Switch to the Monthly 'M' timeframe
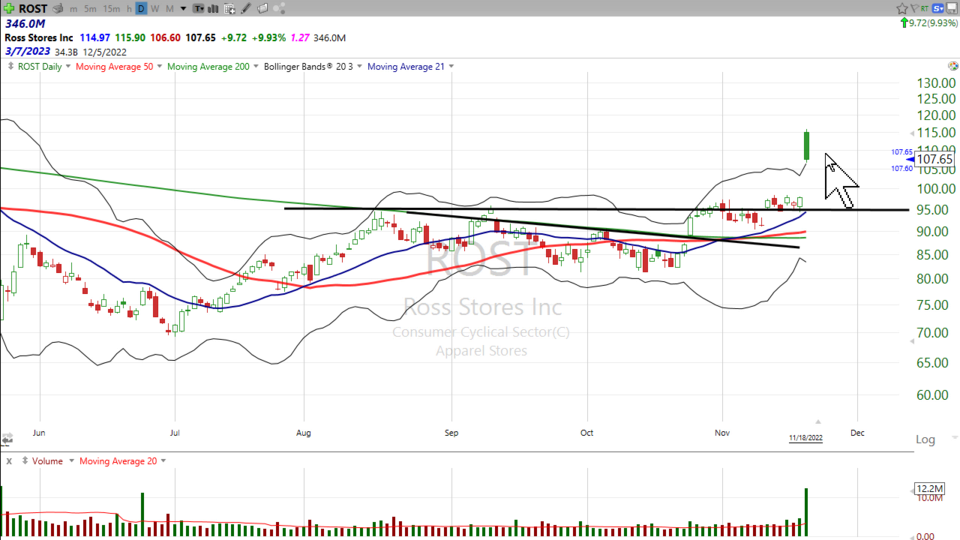960x540 pixels. click(170, 9)
